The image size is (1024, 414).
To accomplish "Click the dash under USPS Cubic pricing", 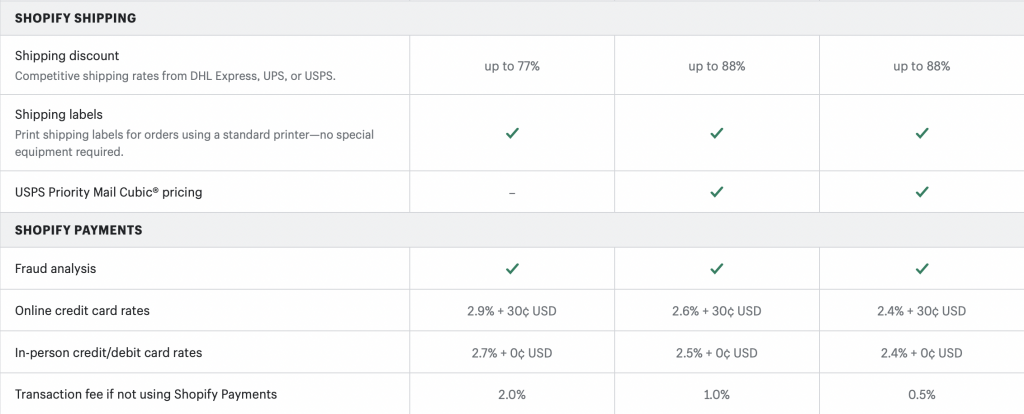I will pos(512,193).
